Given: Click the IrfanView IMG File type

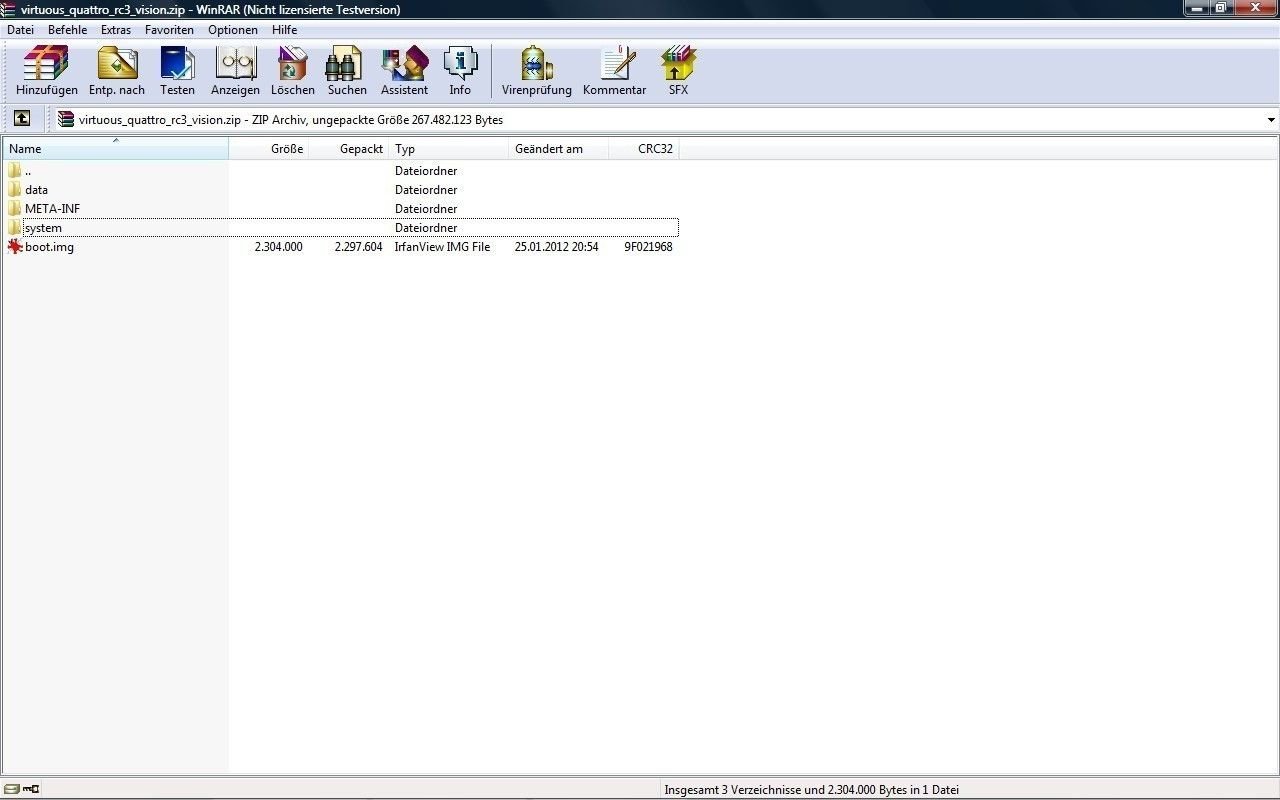Looking at the screenshot, I should click(442, 247).
